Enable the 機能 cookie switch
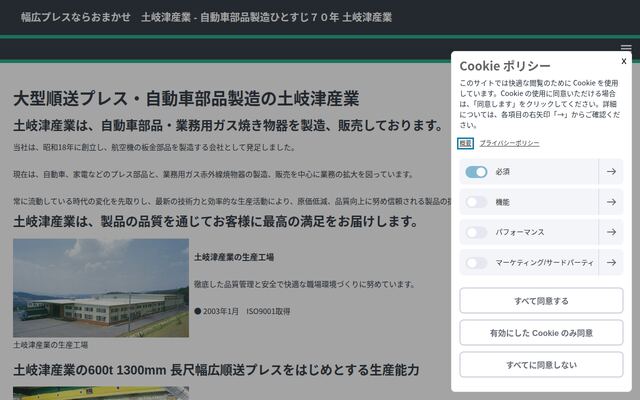The height and width of the screenshot is (400, 640). [x=476, y=202]
